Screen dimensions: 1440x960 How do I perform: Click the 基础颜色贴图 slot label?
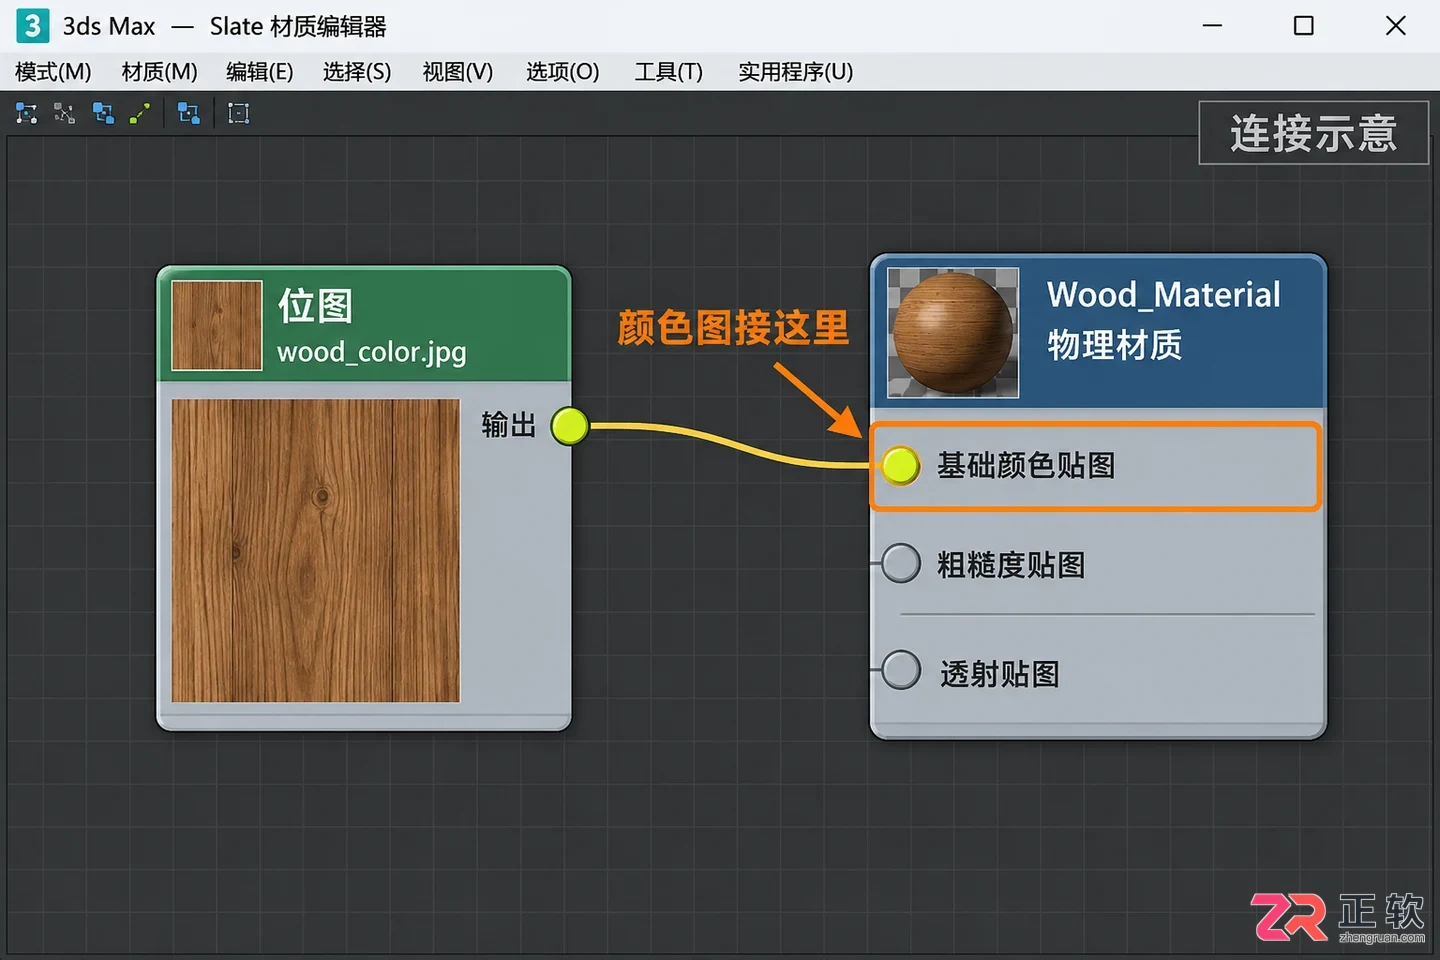pyautogui.click(x=1026, y=465)
